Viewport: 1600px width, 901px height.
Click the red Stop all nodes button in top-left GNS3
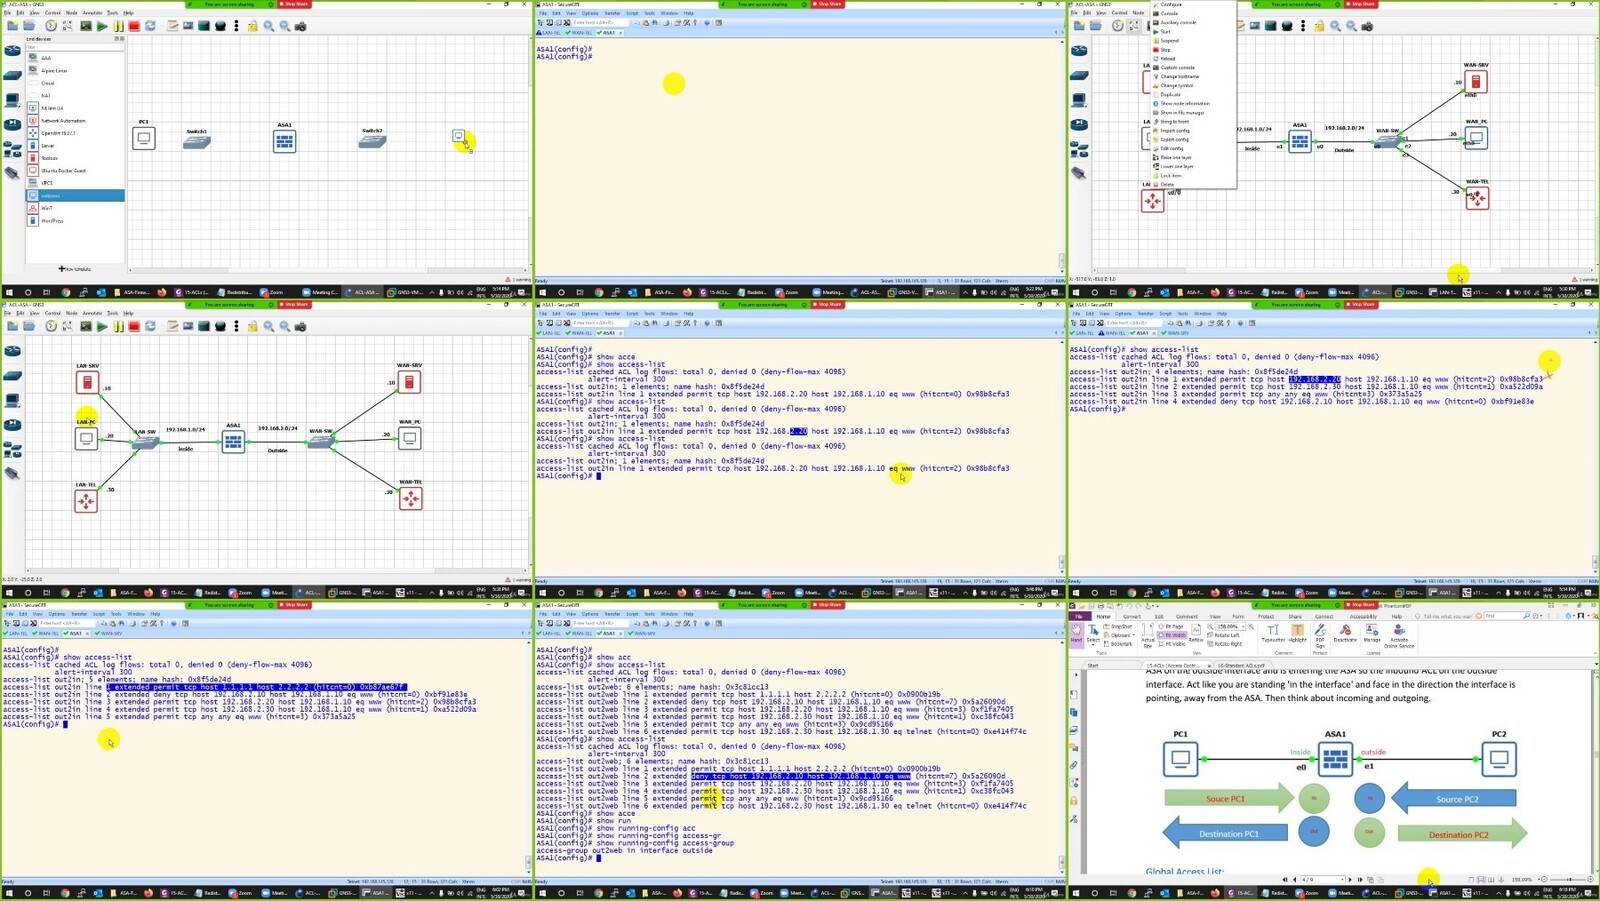(134, 26)
